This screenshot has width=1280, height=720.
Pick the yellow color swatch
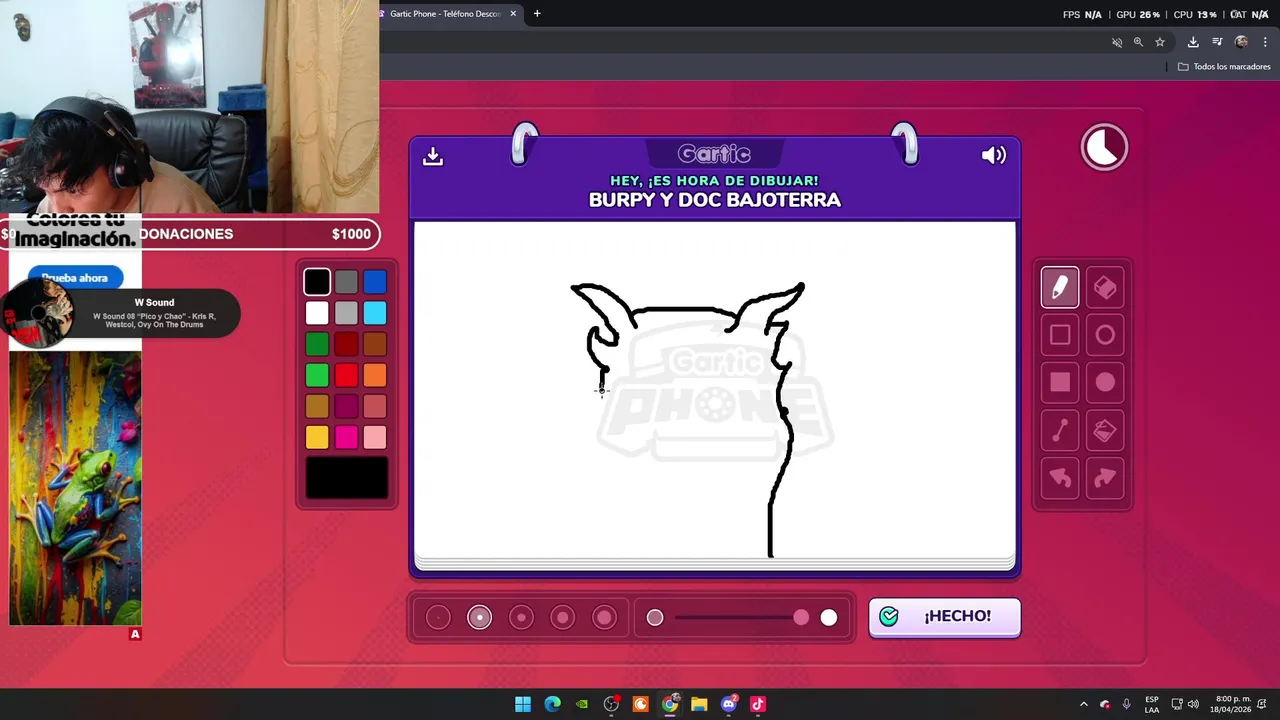(x=317, y=437)
